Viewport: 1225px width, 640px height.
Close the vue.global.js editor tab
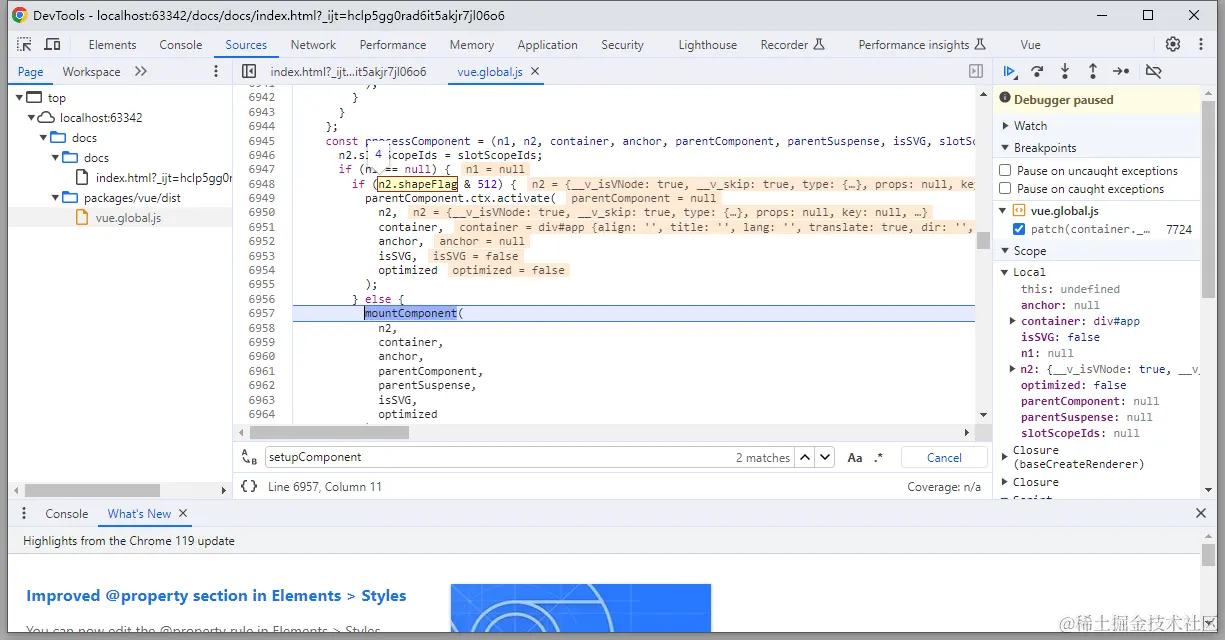535,72
